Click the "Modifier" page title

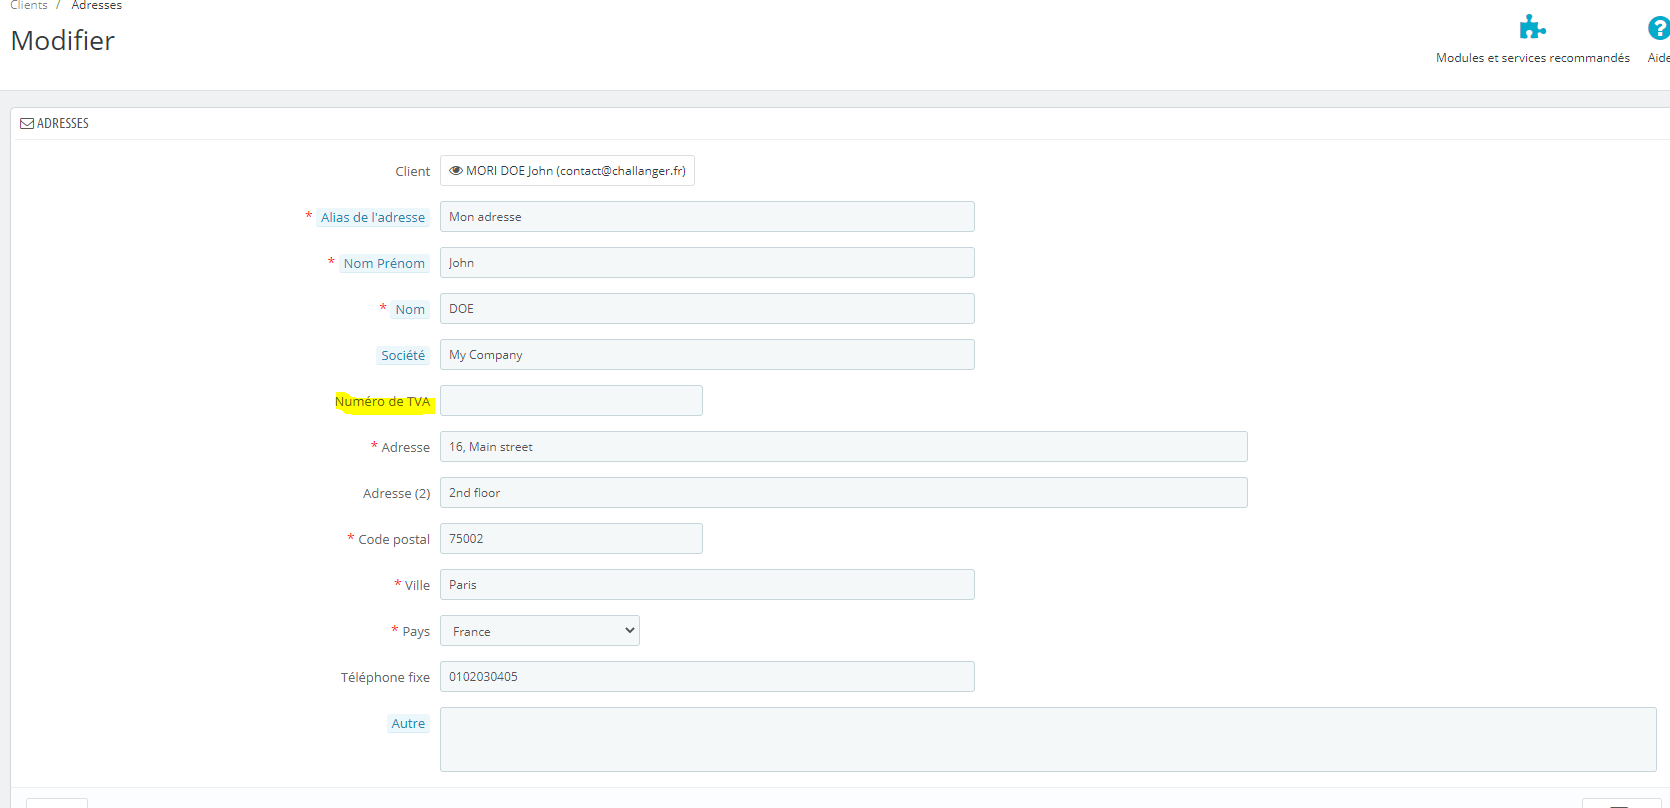pyautogui.click(x=63, y=41)
